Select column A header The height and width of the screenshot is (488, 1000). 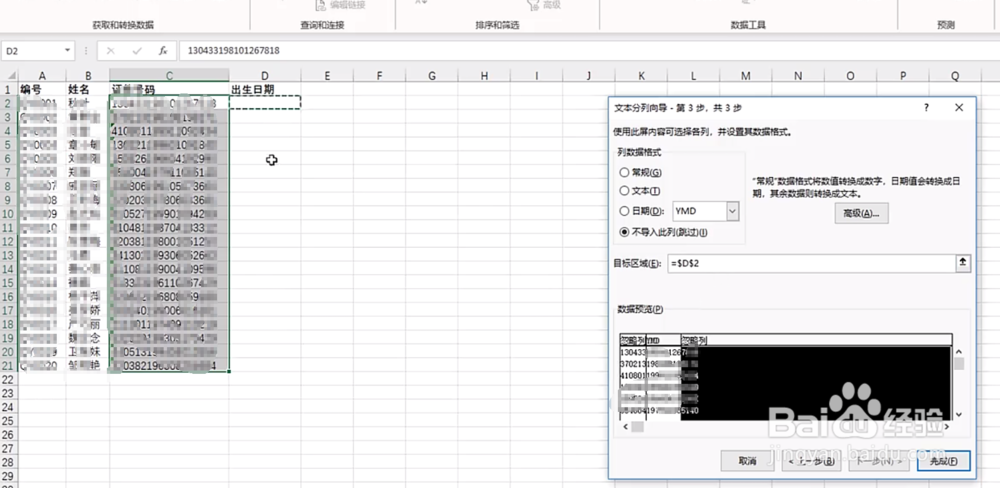(42, 76)
